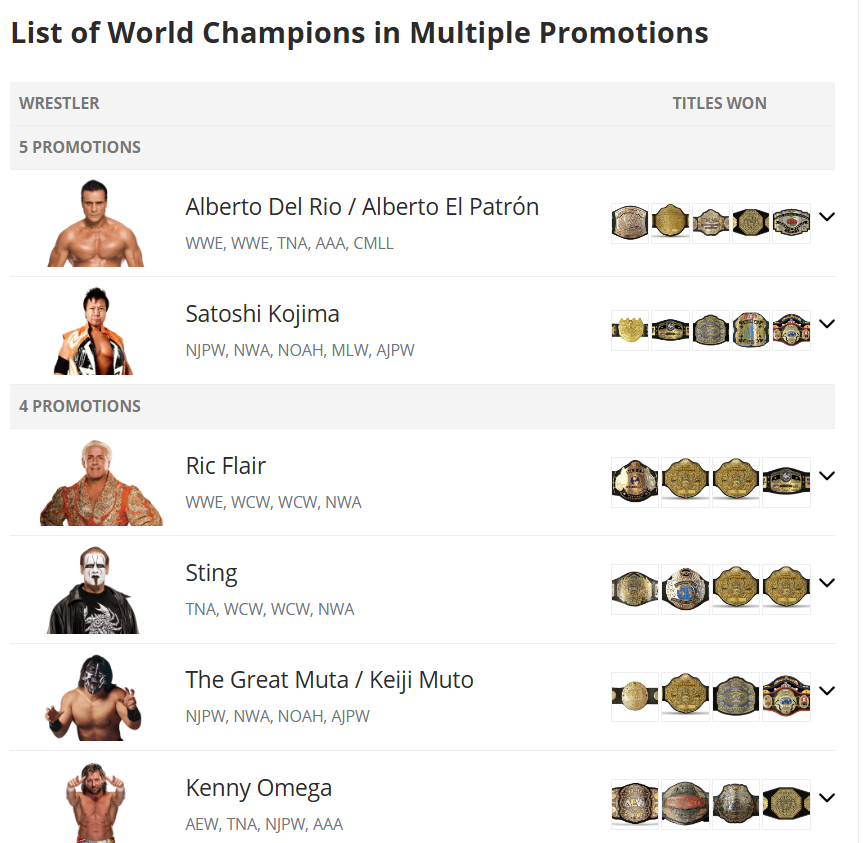863x843 pixels.
Task: Expand Satoshi Kojima row chevron
Action: [826, 323]
